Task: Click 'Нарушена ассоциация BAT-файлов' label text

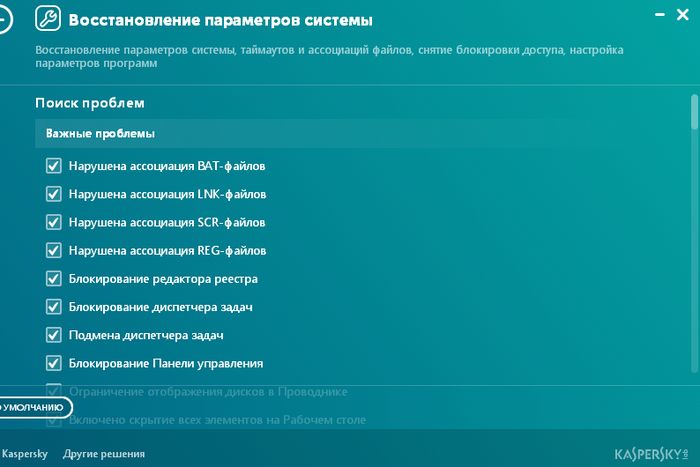Action: click(167, 166)
